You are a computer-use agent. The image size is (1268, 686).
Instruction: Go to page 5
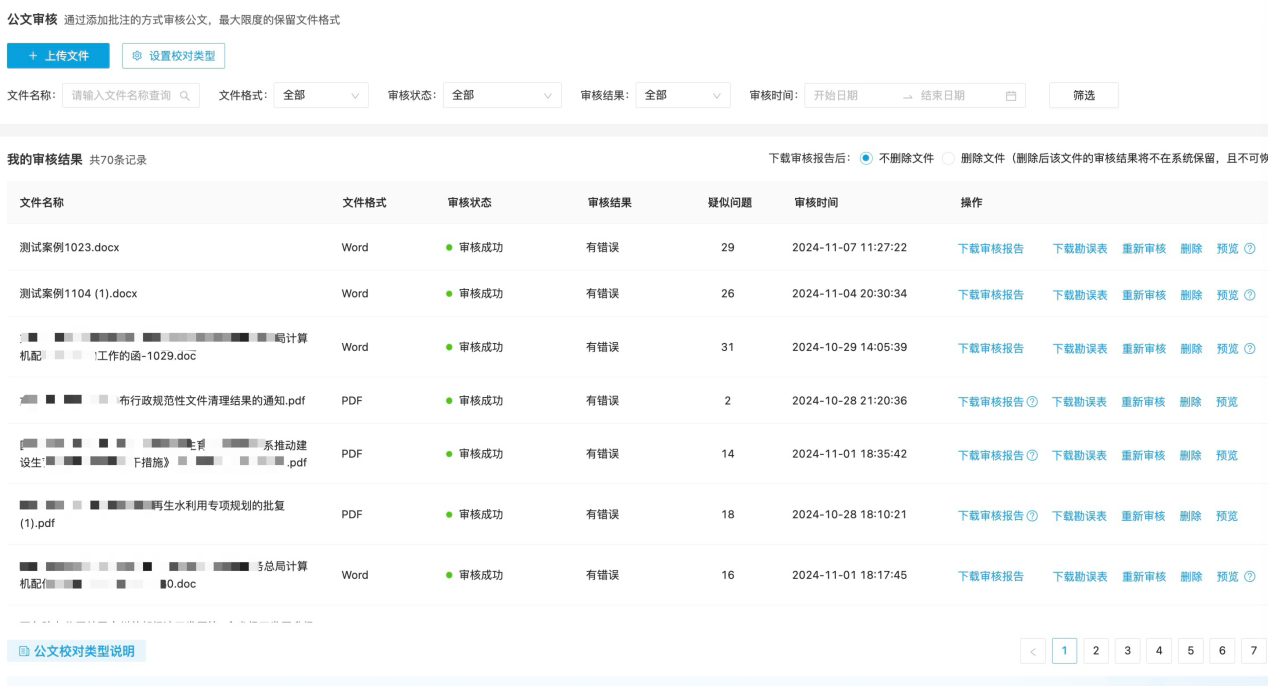point(1190,651)
